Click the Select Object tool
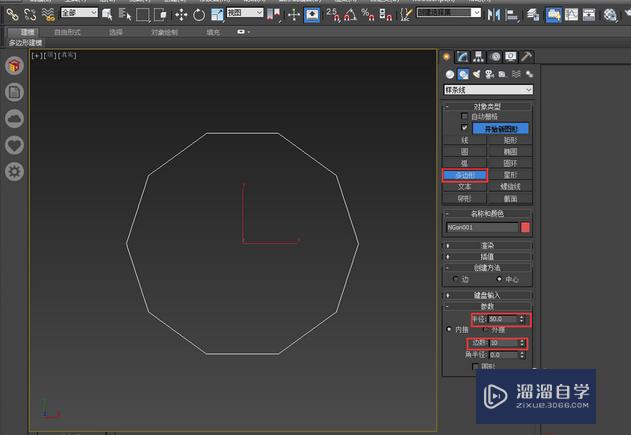This screenshot has height=435, width=631. pyautogui.click(x=107, y=15)
